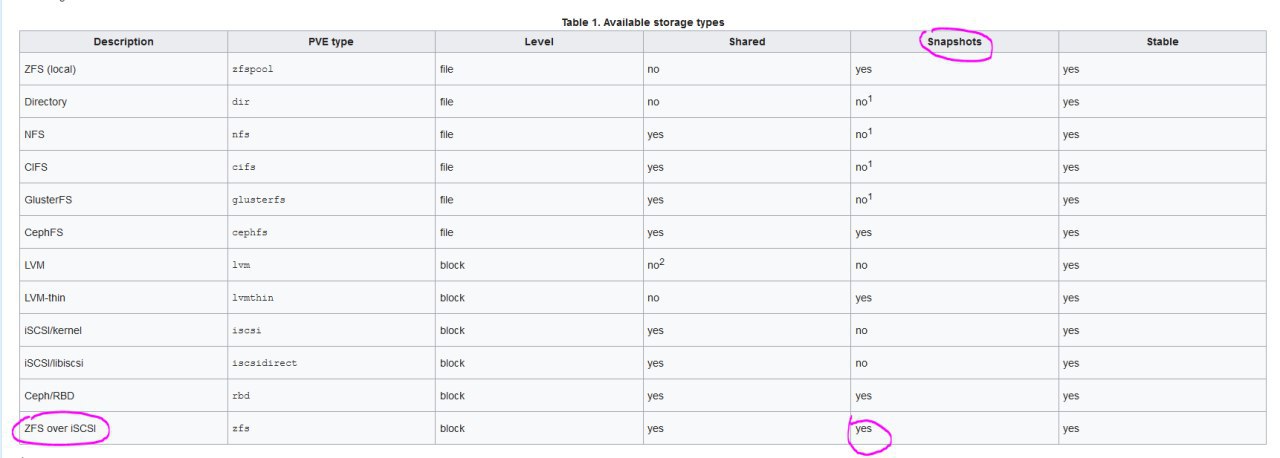Select the Snapshots value 'yes' for Ceph/RBD
Viewport: 1280px width, 458px height.
pyautogui.click(x=864, y=396)
